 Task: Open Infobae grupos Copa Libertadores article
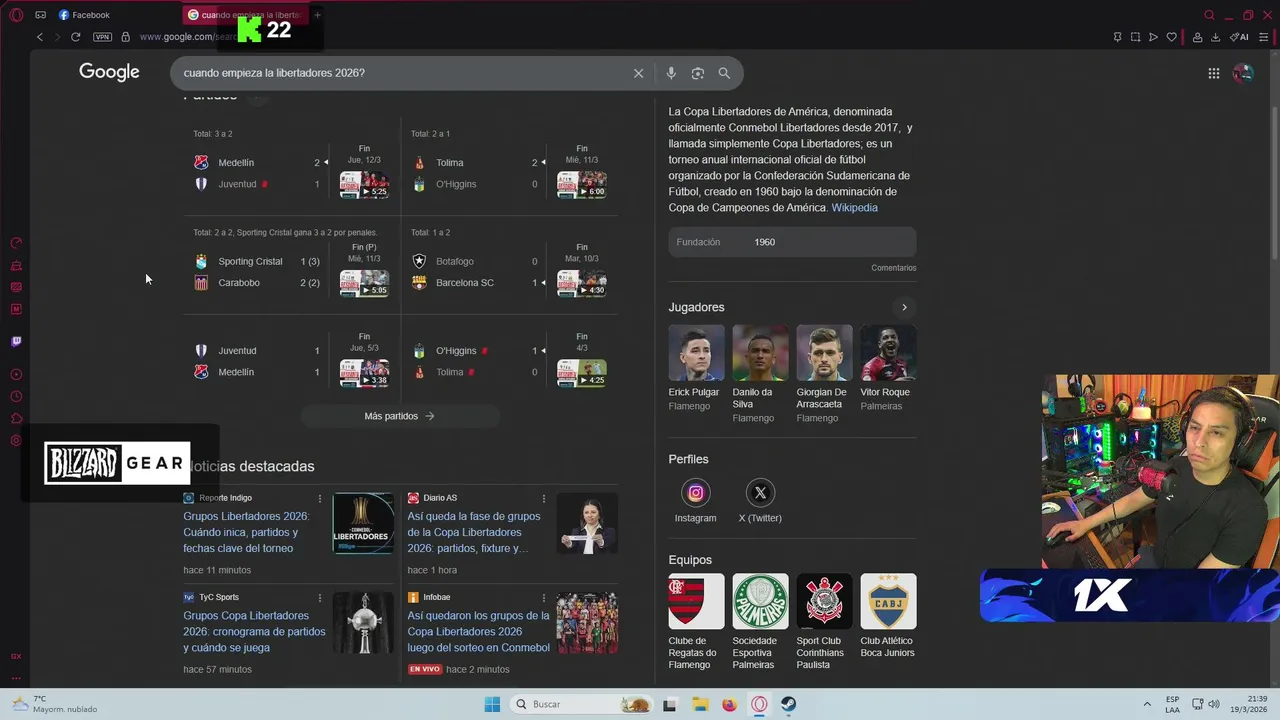[478, 632]
